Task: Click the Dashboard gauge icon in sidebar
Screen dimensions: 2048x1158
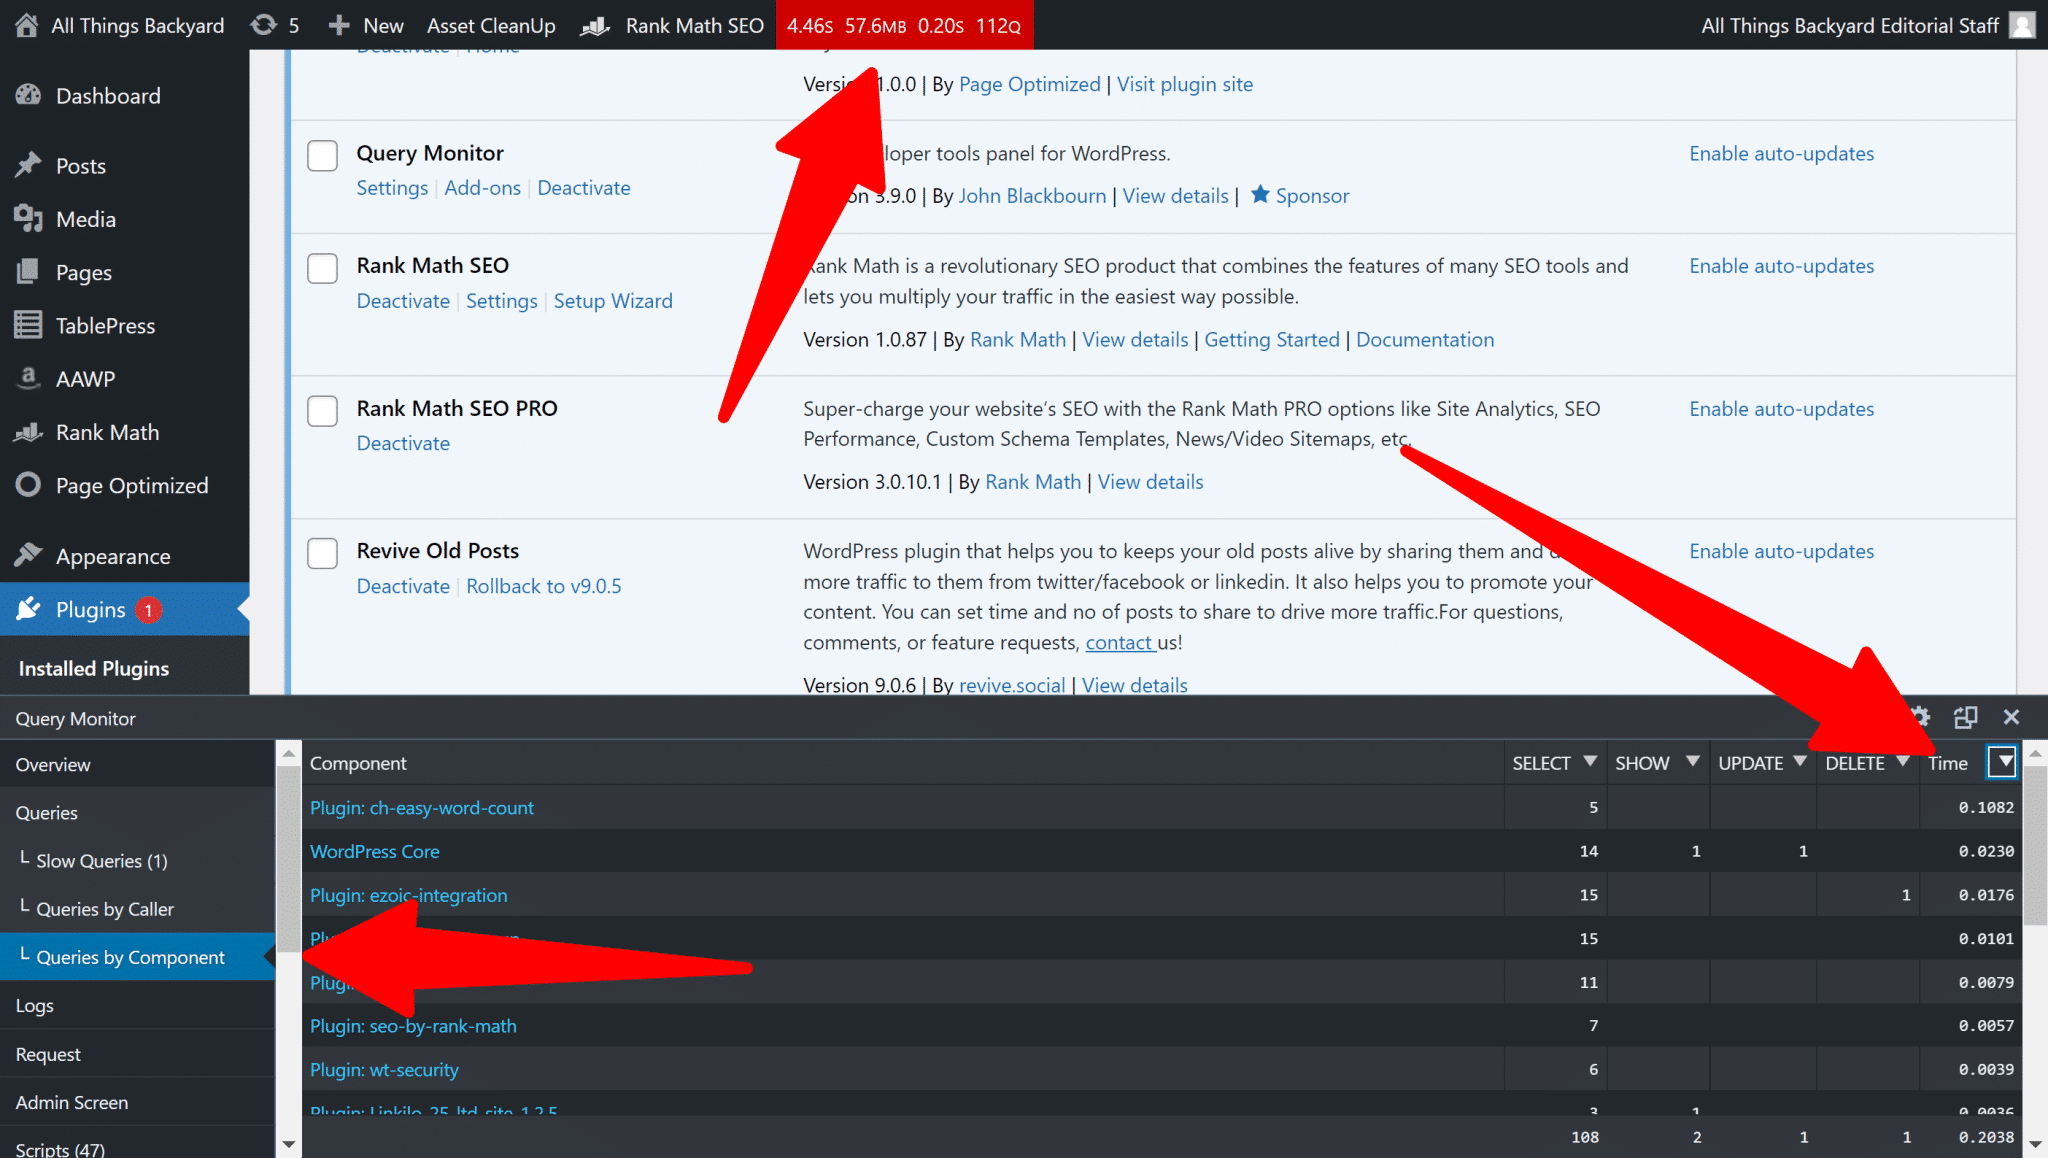Action: pos(28,95)
